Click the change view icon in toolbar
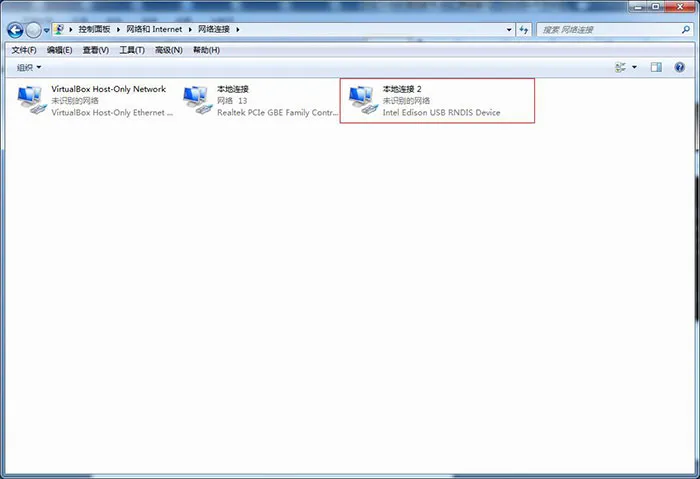700x479 pixels. click(621, 68)
